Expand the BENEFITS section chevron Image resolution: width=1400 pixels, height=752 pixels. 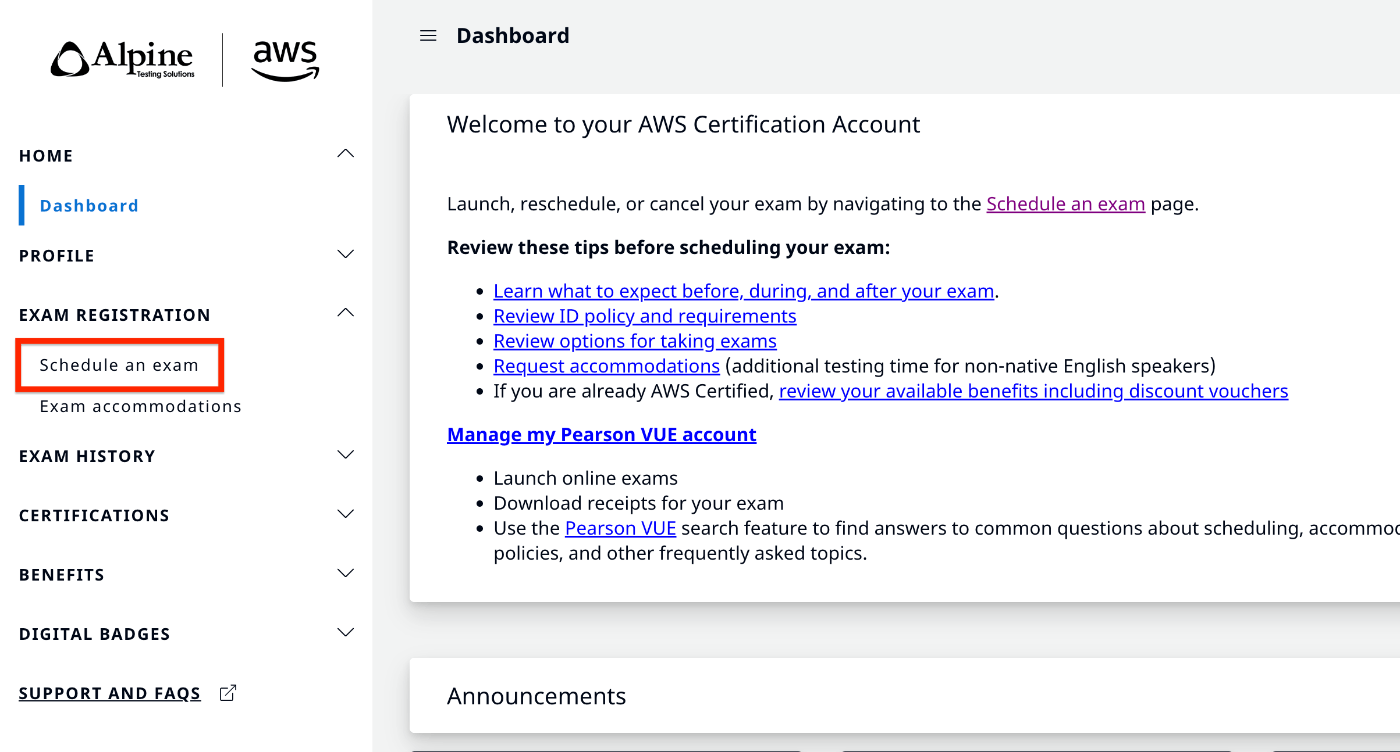tap(346, 573)
